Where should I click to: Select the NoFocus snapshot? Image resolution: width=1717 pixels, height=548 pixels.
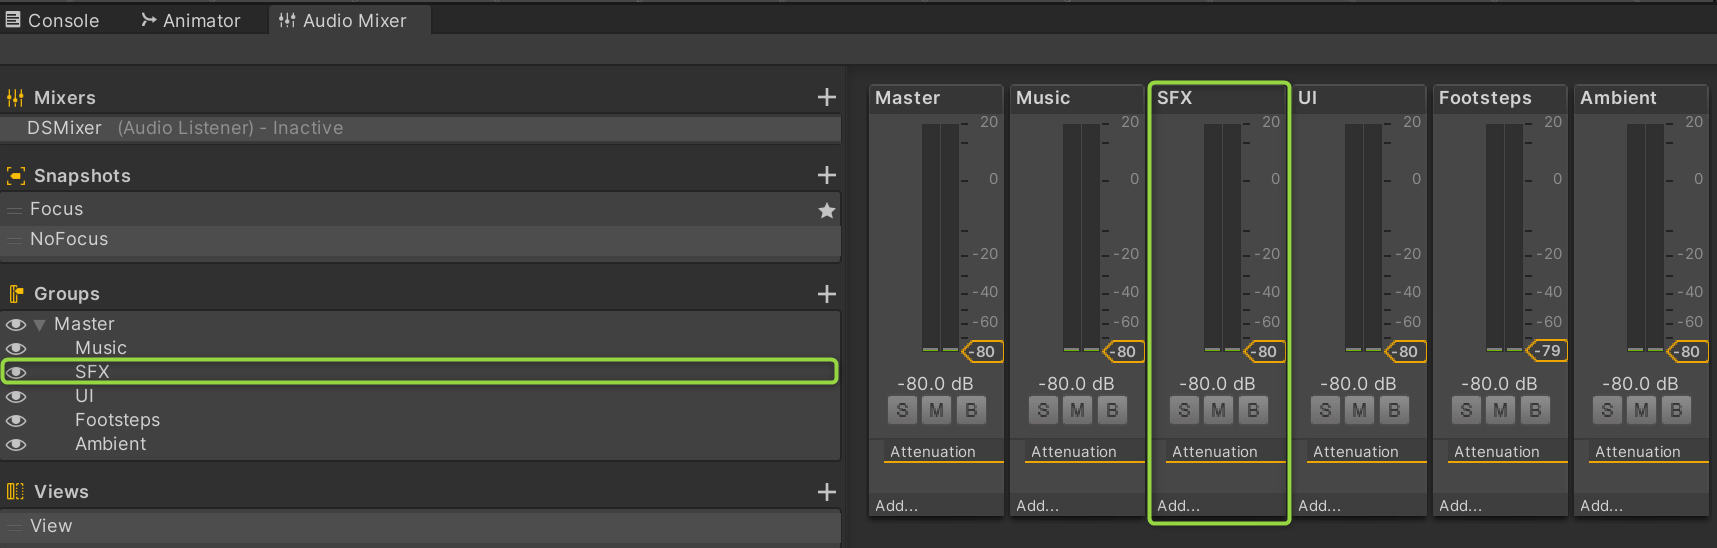[69, 239]
